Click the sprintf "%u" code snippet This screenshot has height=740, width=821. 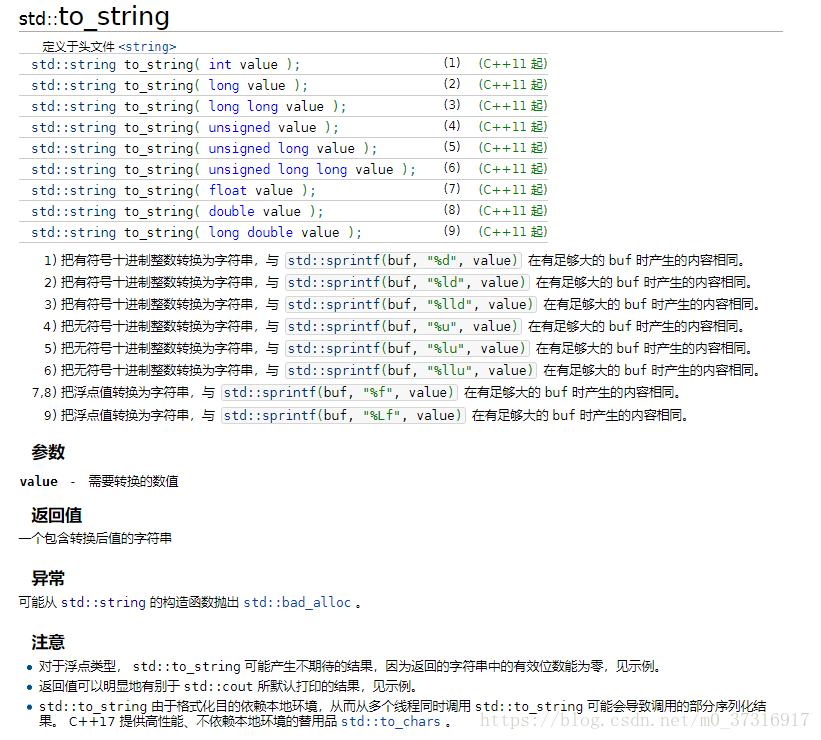coord(403,326)
